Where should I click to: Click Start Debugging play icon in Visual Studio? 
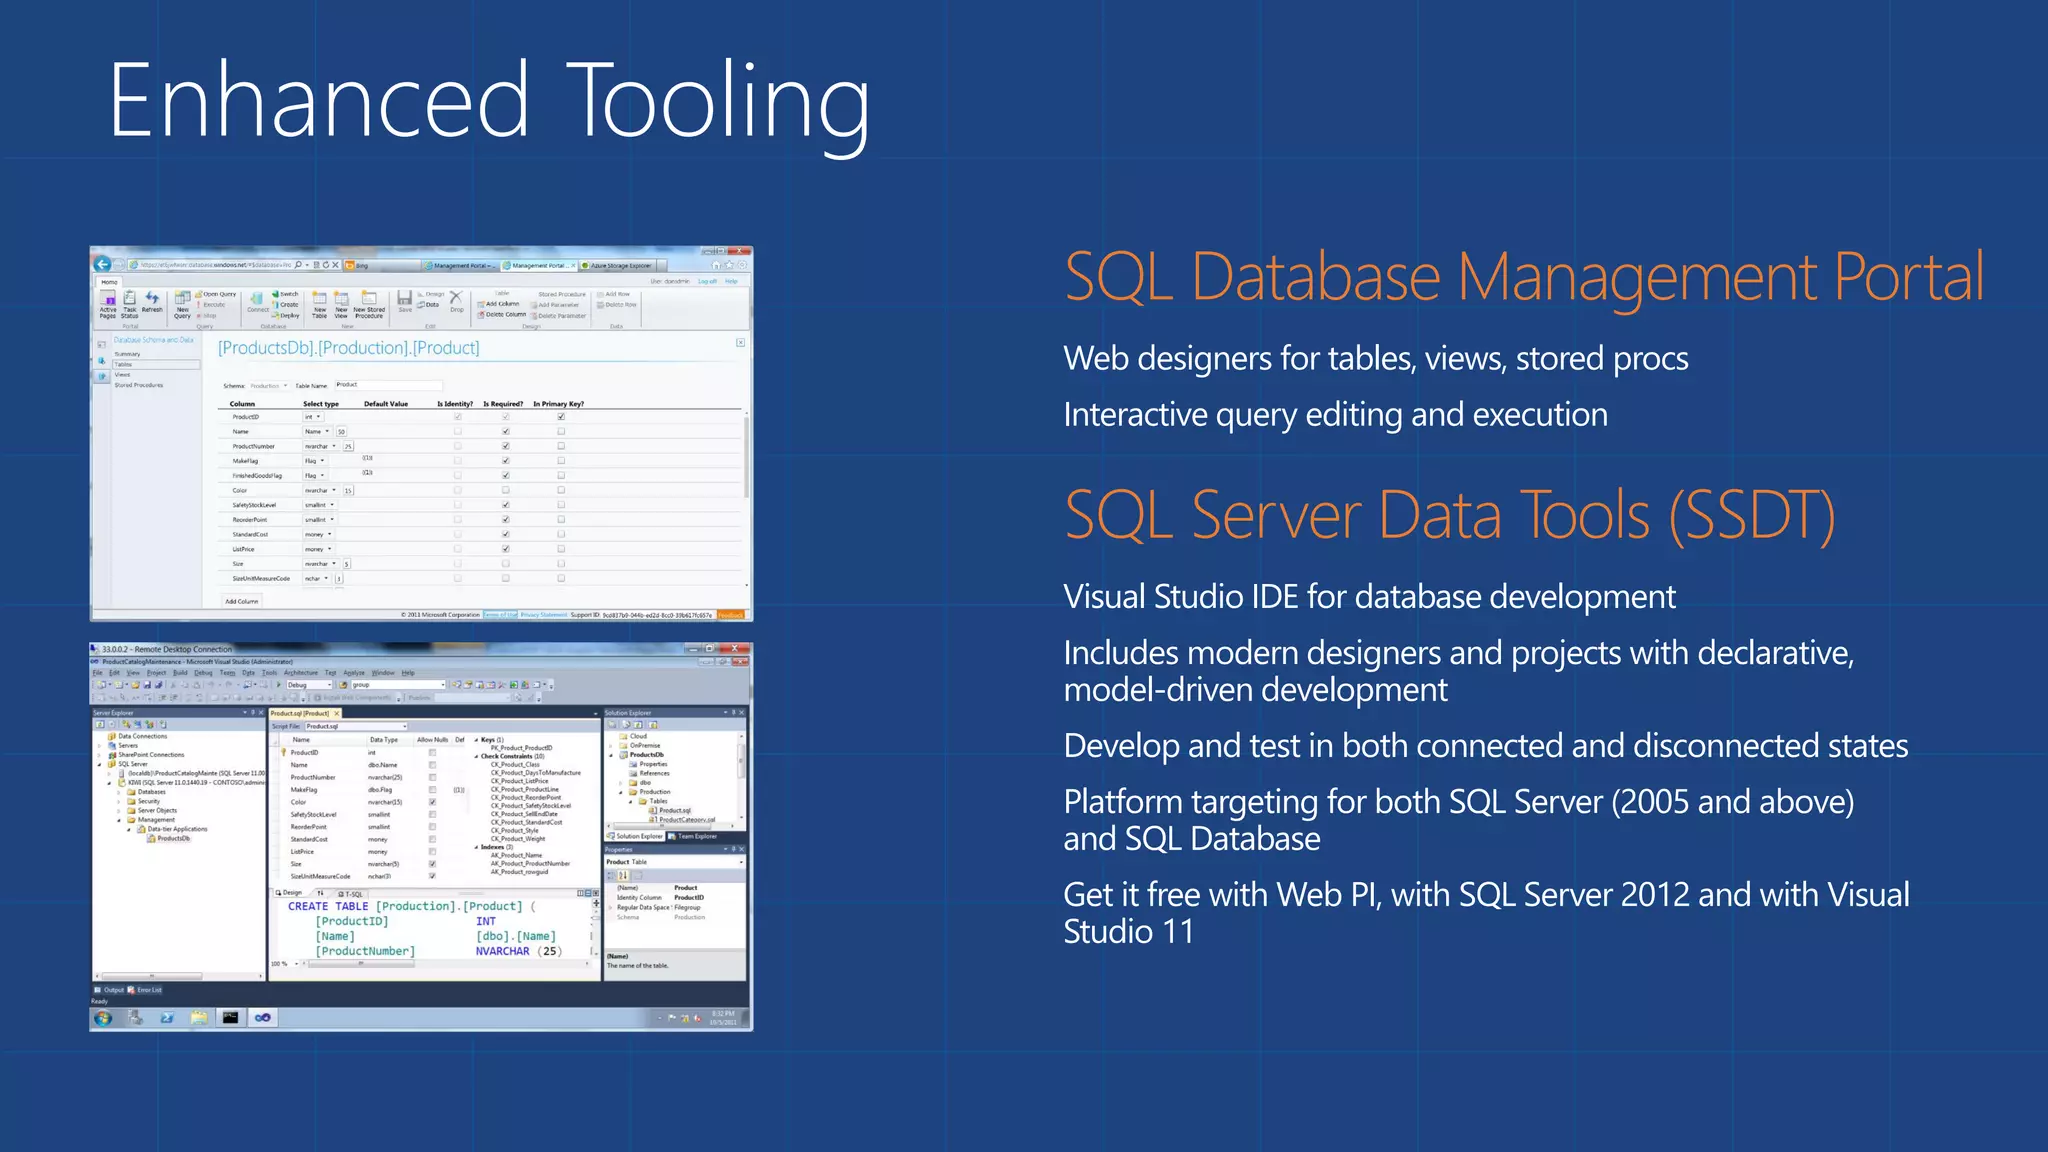[x=279, y=685]
